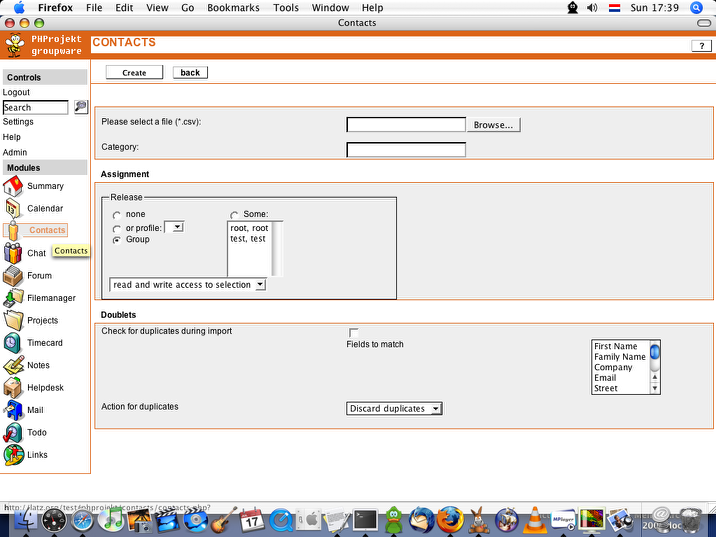Viewport: 716px width, 537px height.
Task: Click the Firefox icon in dock
Action: [450, 521]
